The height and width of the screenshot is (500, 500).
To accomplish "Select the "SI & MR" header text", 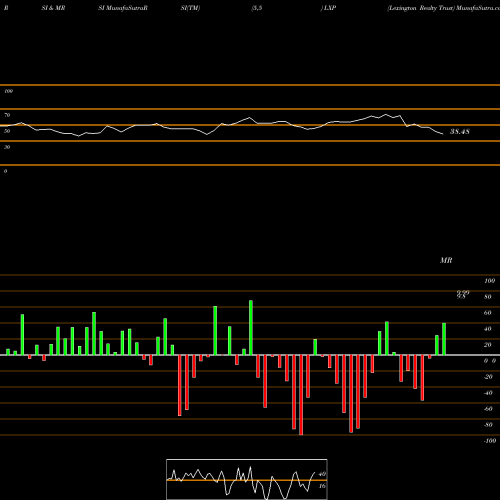I will click(x=53, y=8).
